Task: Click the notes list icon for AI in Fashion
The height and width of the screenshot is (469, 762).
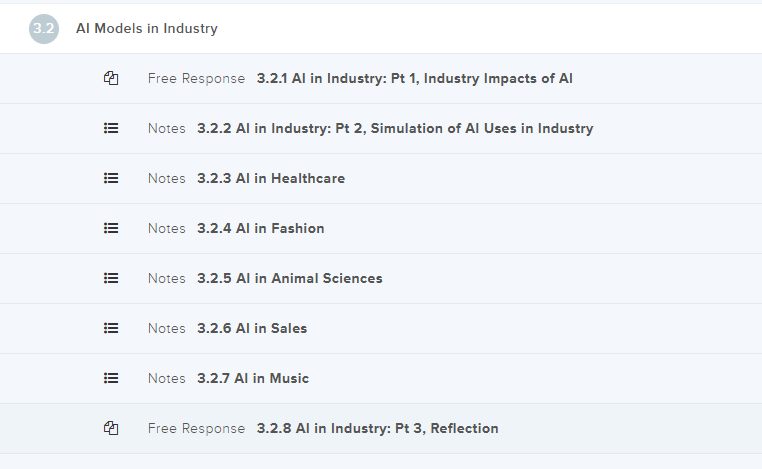Action: (111, 228)
